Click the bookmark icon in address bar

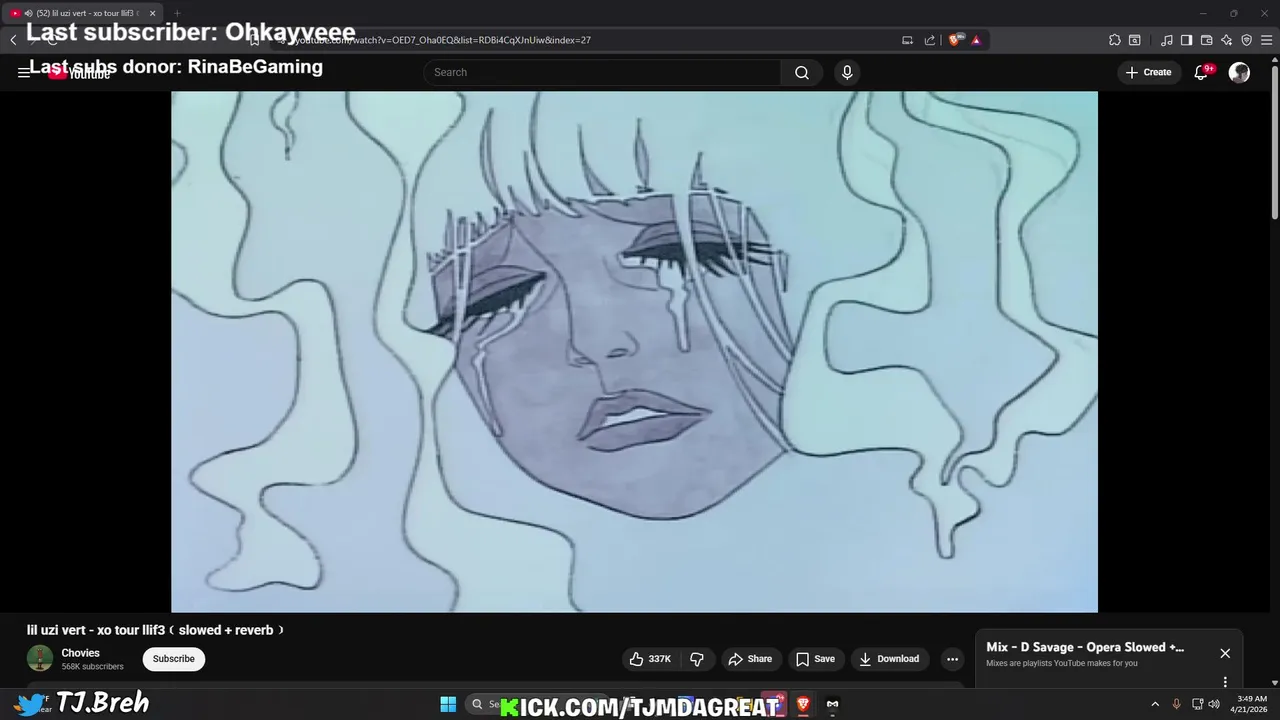point(254,40)
